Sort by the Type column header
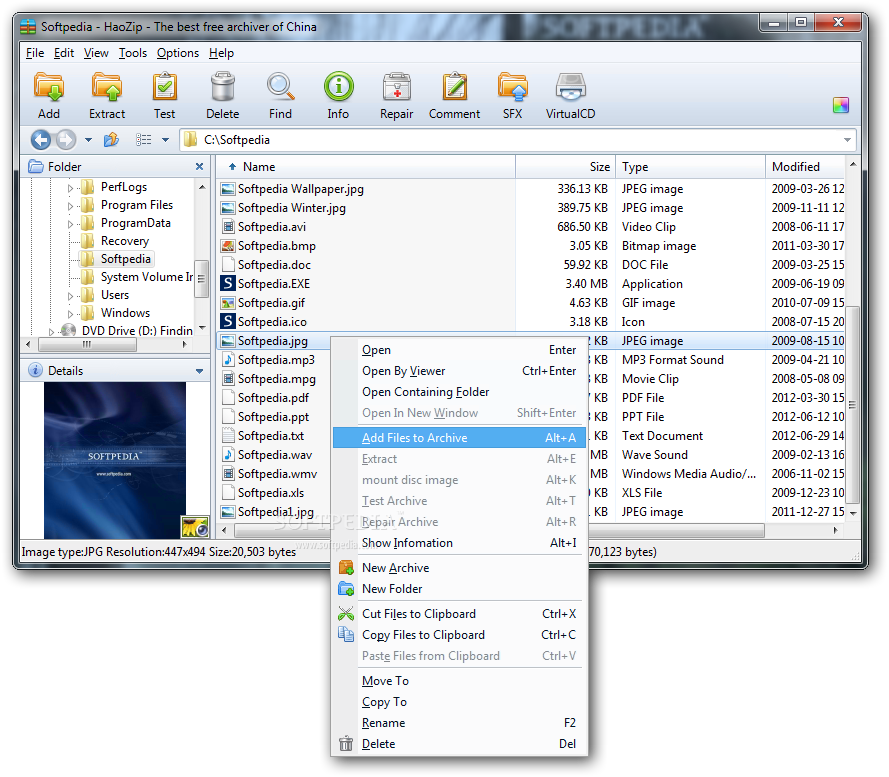The image size is (889, 777). 691,167
